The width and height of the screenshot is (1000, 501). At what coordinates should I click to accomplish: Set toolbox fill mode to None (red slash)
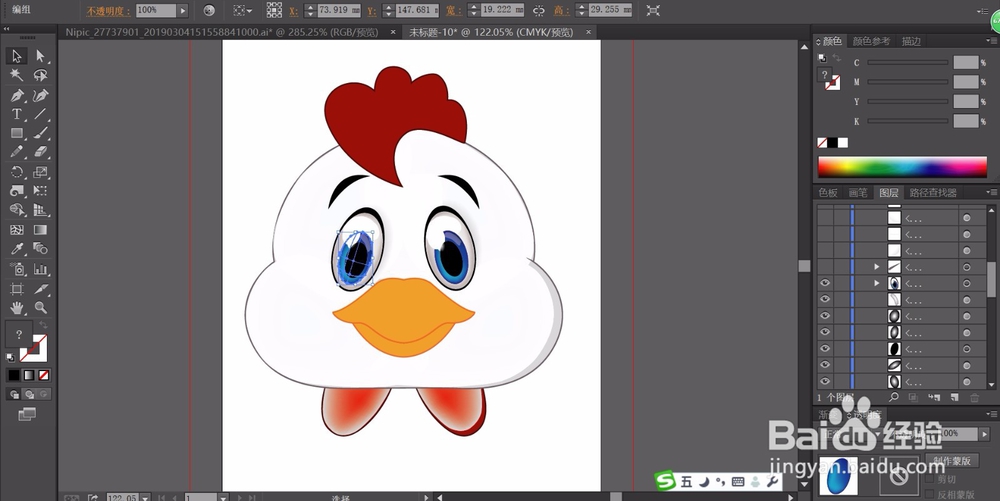point(44,375)
